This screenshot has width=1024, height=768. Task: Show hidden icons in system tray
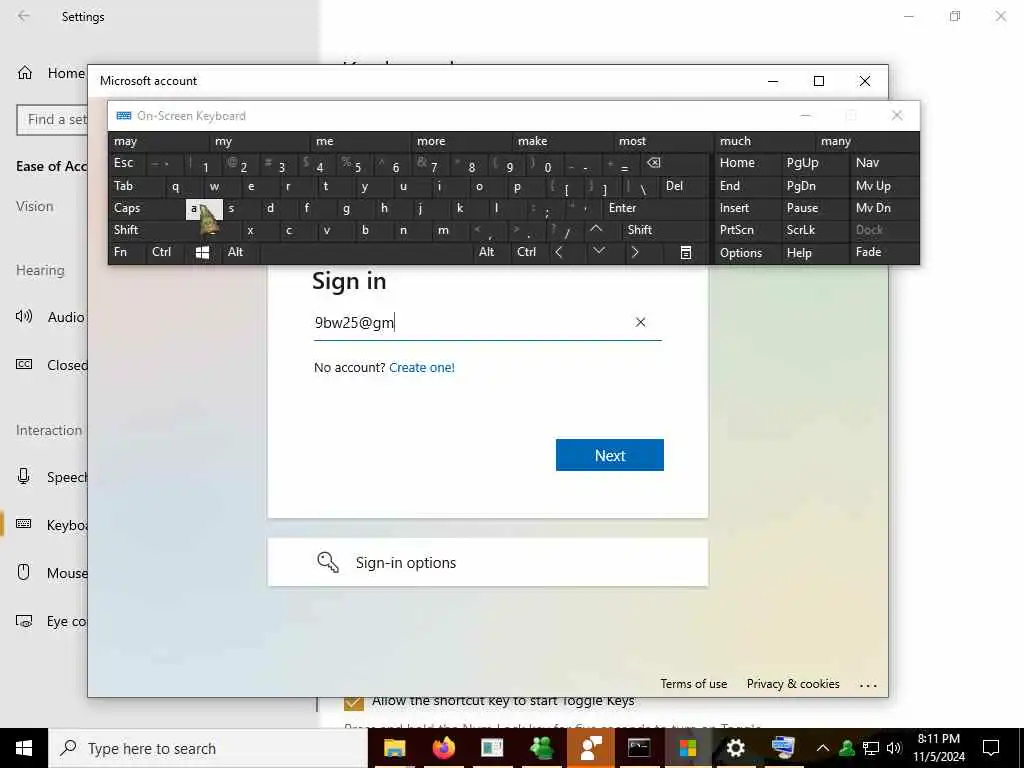pyautogui.click(x=823, y=748)
